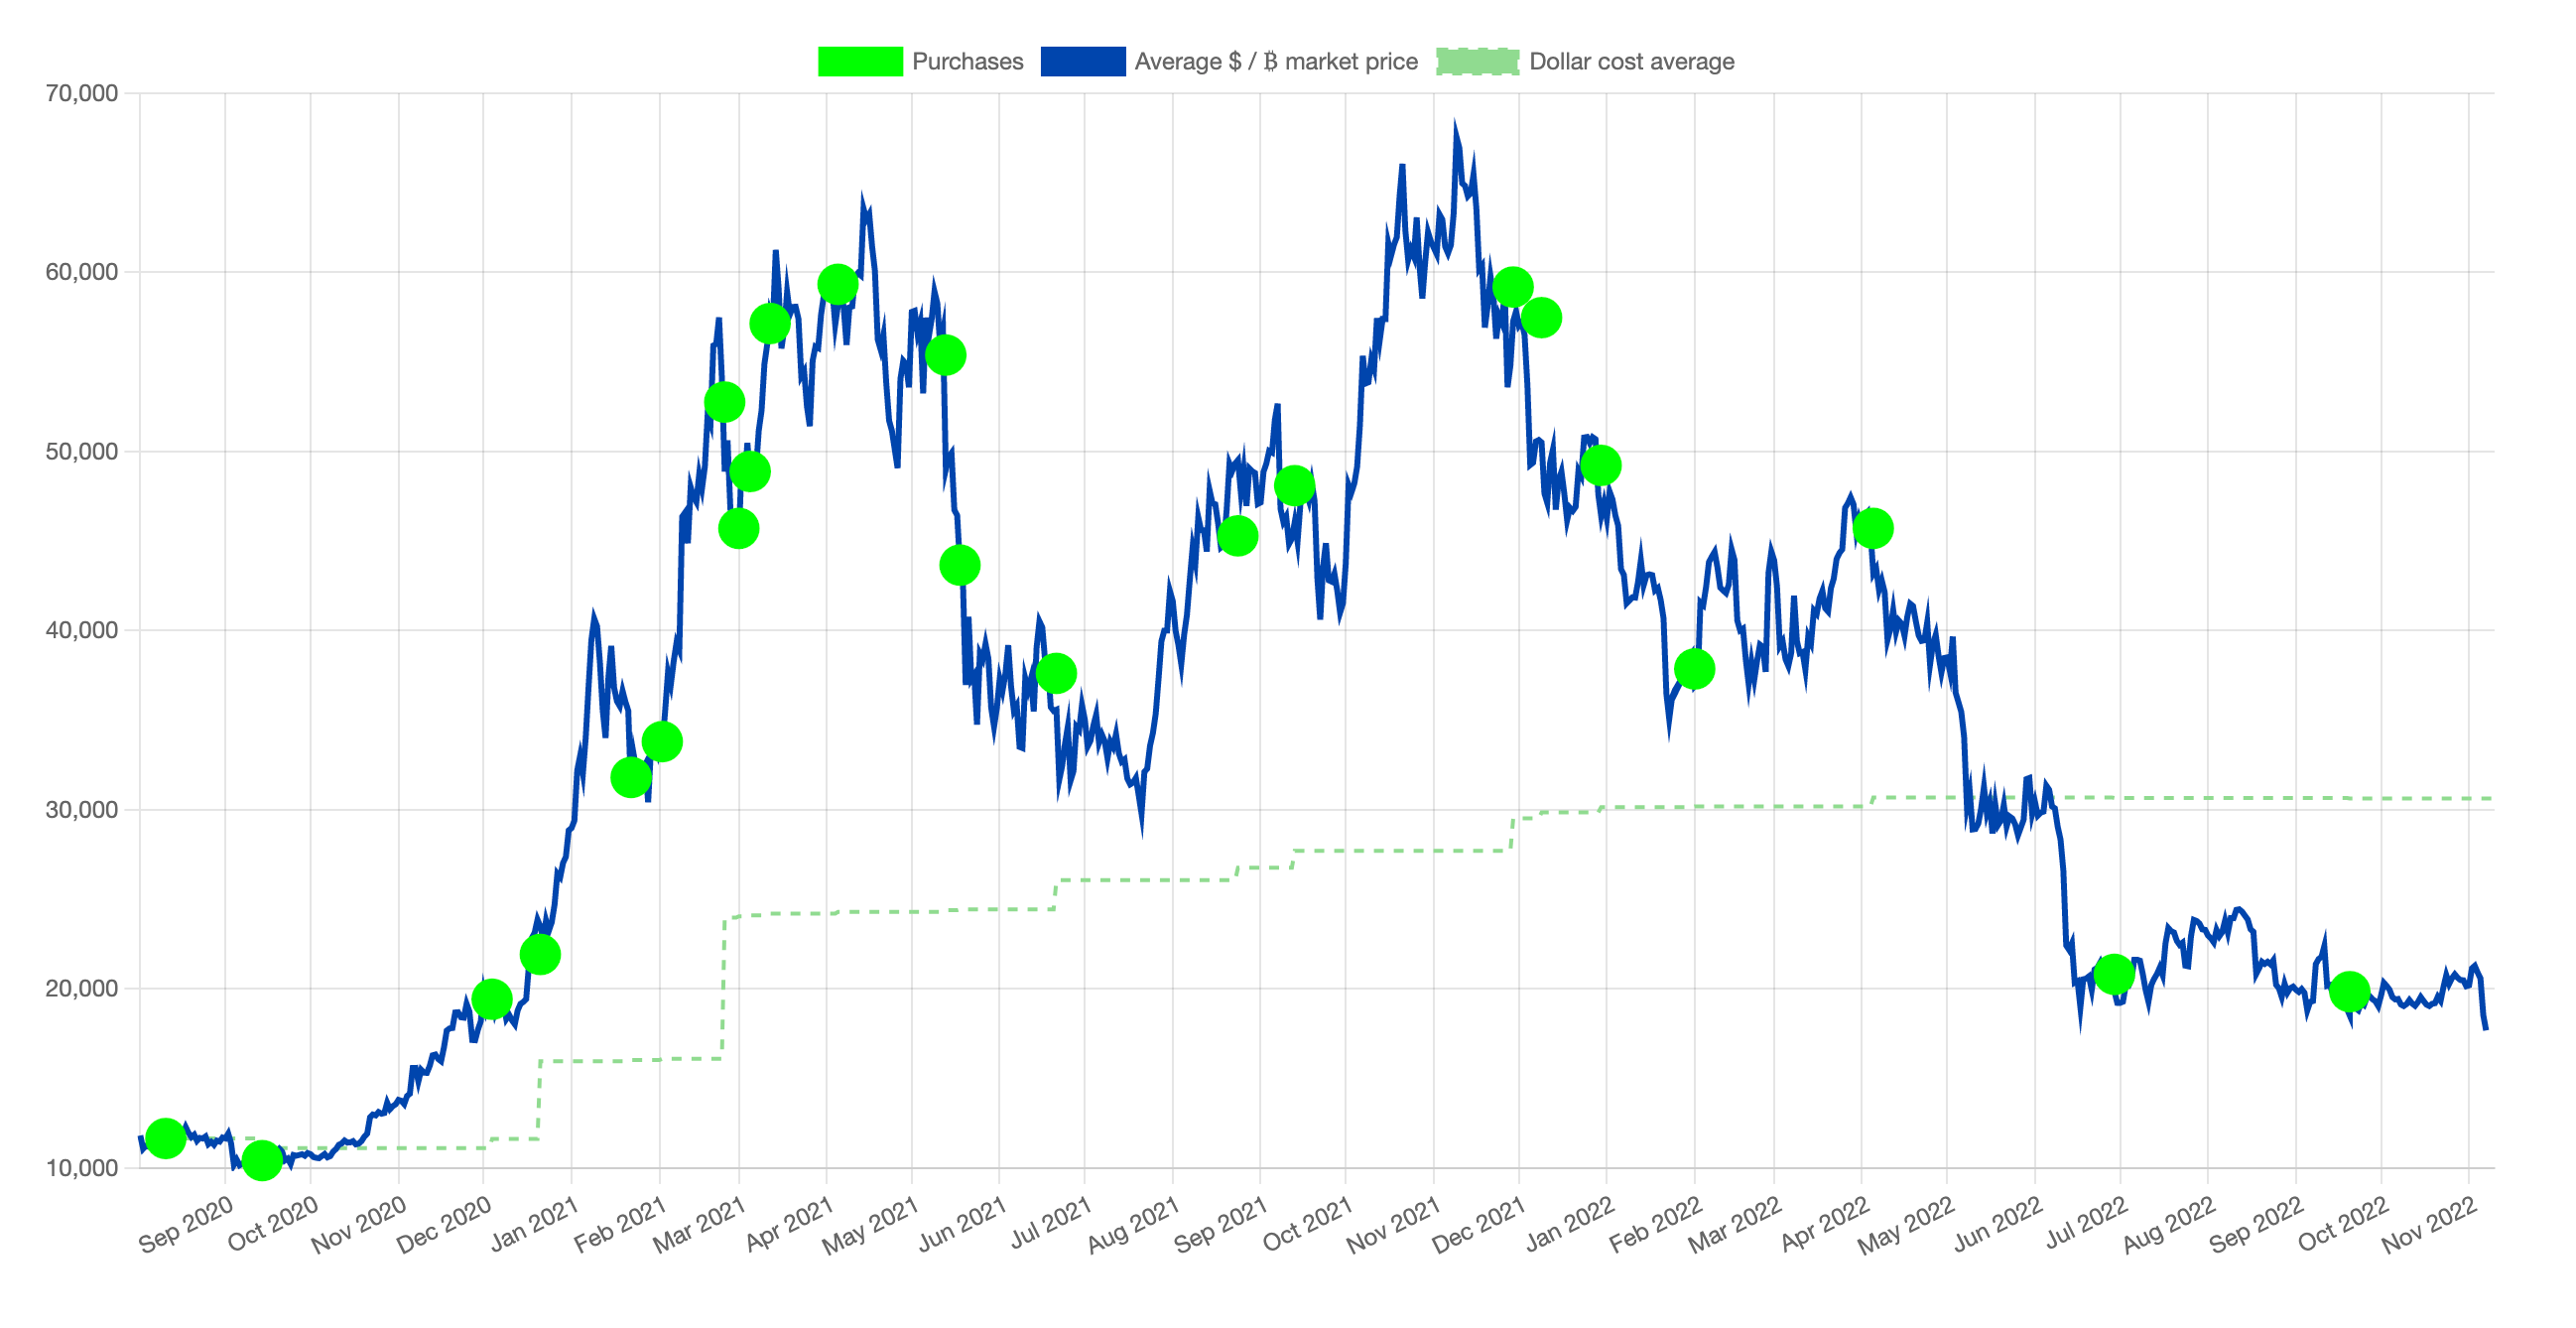Click the Jan 2022 x-axis label
This screenshot has height=1328, width=2576.
pos(1570,1224)
